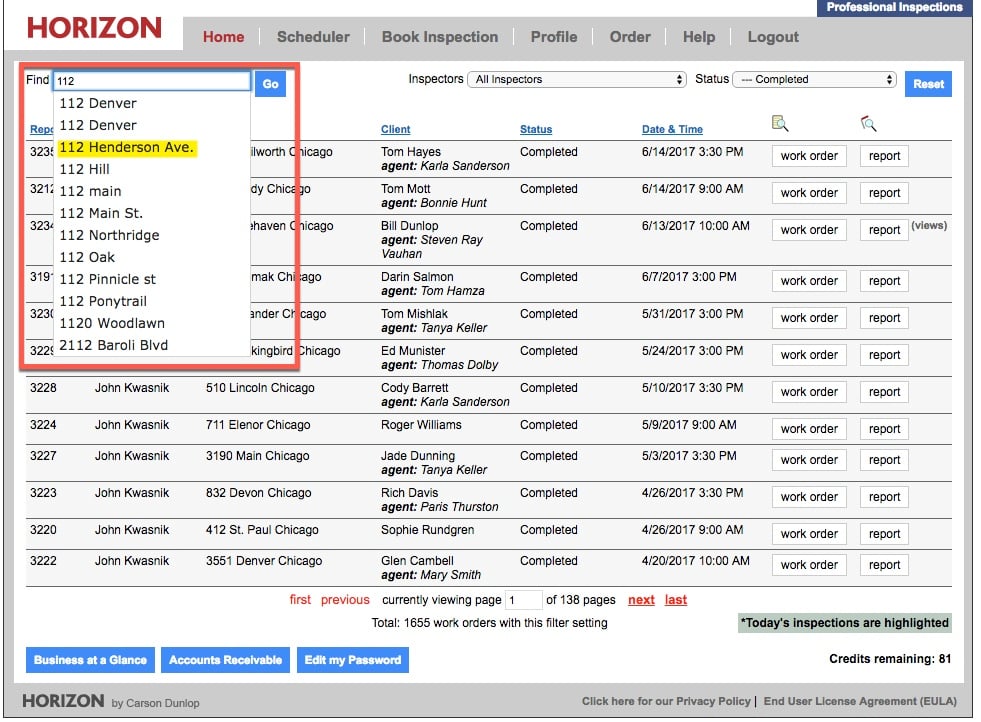Click Logout in the navigation bar

tap(773, 37)
